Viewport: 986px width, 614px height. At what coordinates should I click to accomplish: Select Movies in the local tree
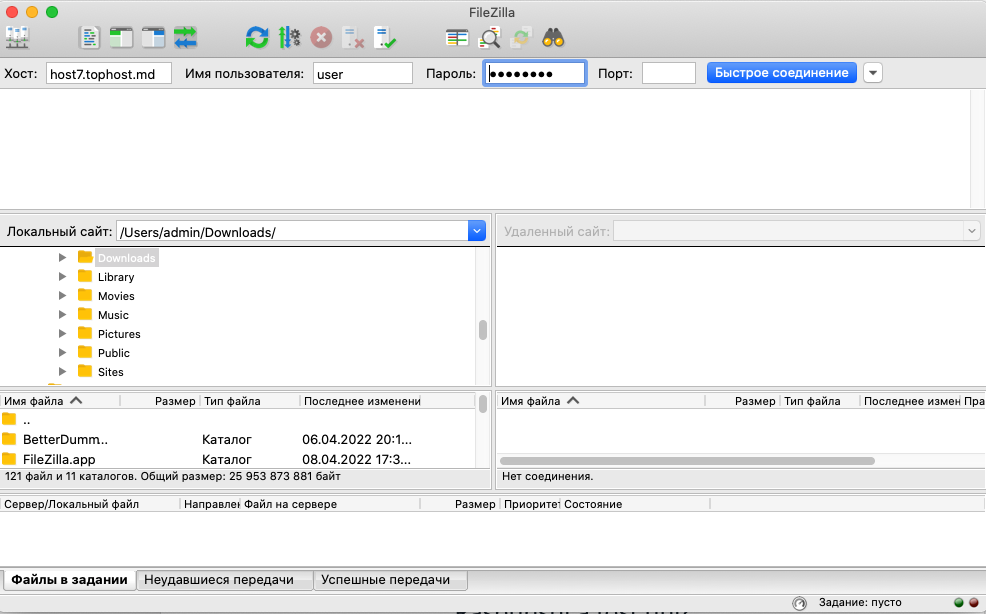point(116,296)
